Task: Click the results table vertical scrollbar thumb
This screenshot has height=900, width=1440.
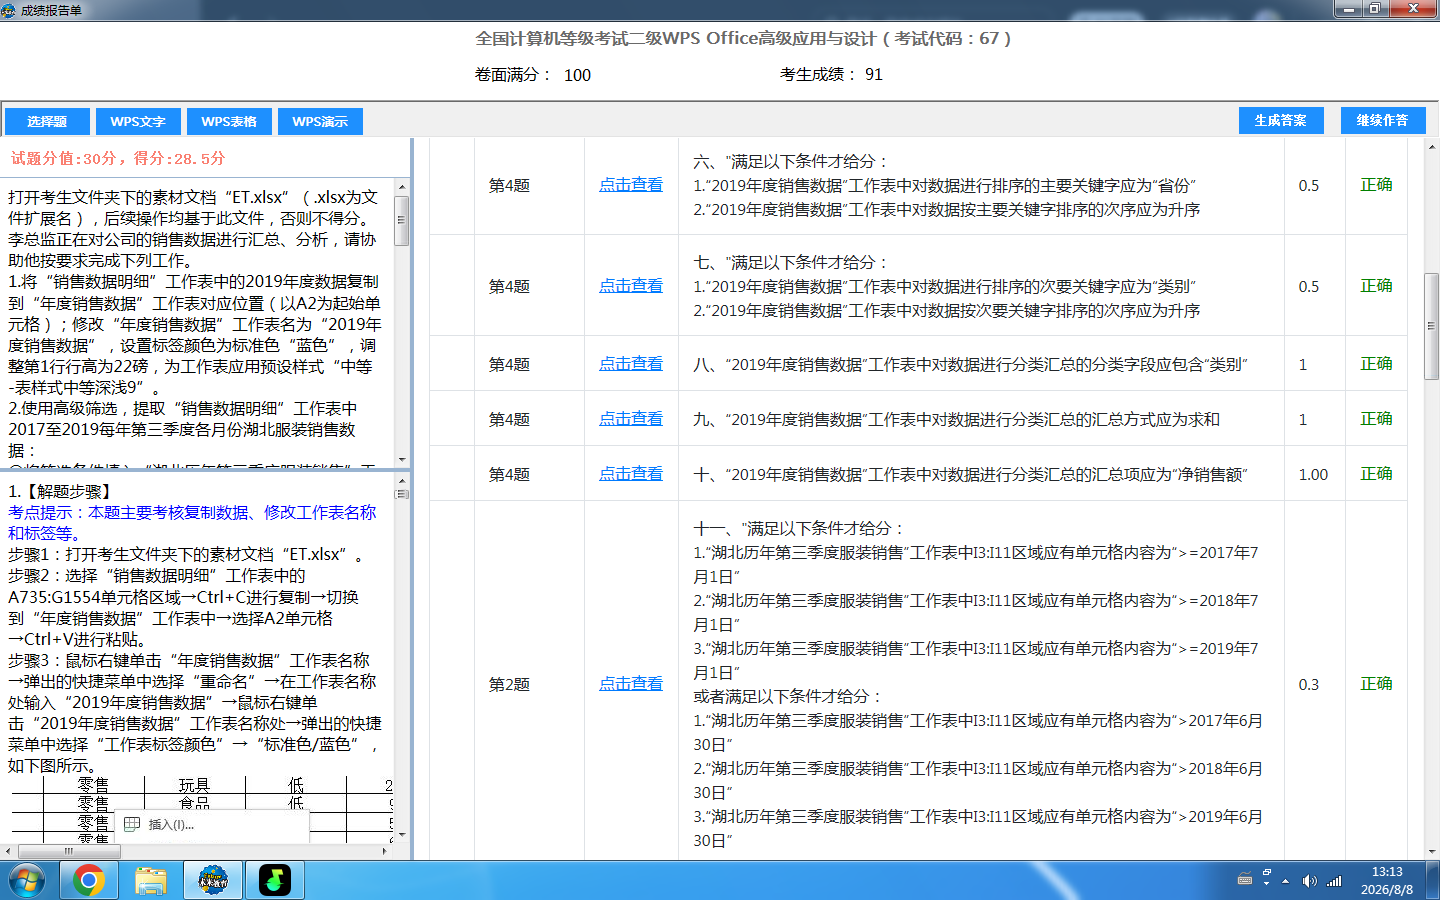Action: (x=1431, y=325)
